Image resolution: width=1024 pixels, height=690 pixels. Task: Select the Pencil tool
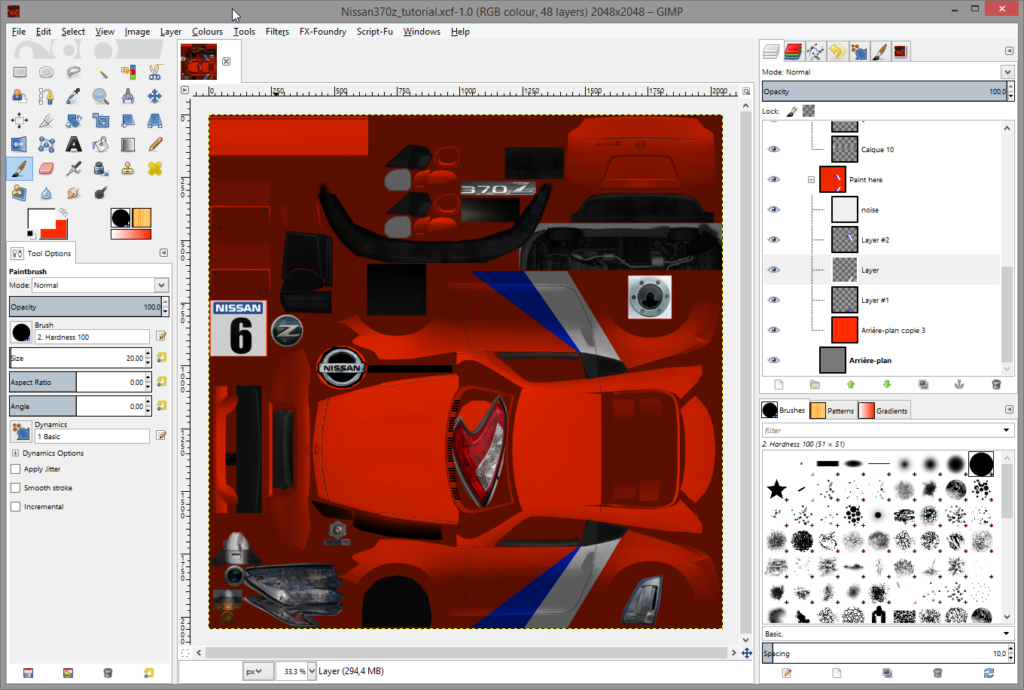(155, 144)
